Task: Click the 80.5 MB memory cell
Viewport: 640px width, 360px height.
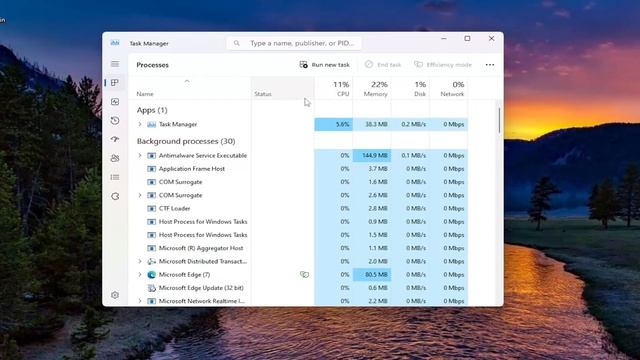Action: pos(372,275)
